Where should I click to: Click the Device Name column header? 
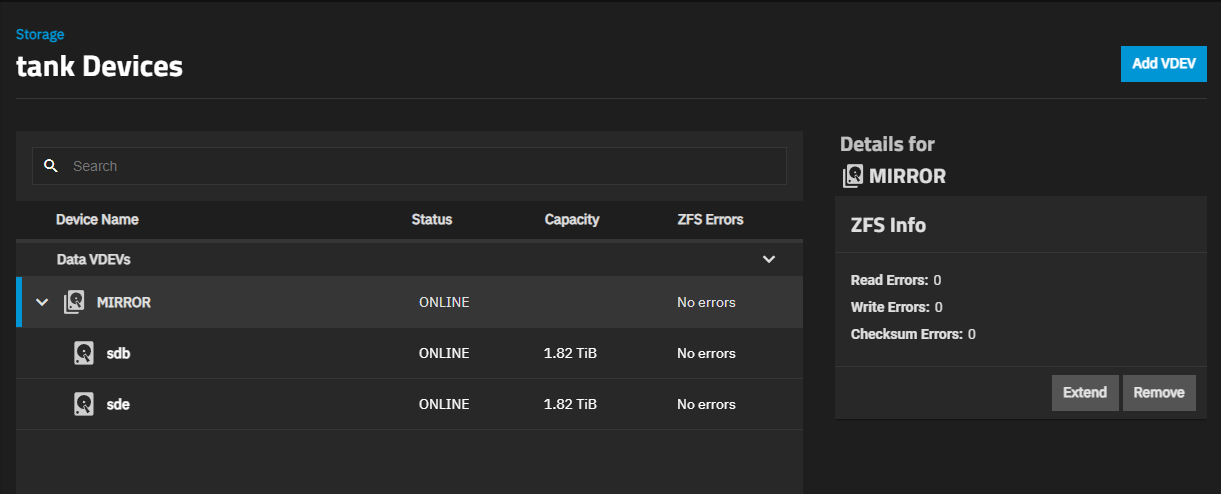click(x=97, y=219)
